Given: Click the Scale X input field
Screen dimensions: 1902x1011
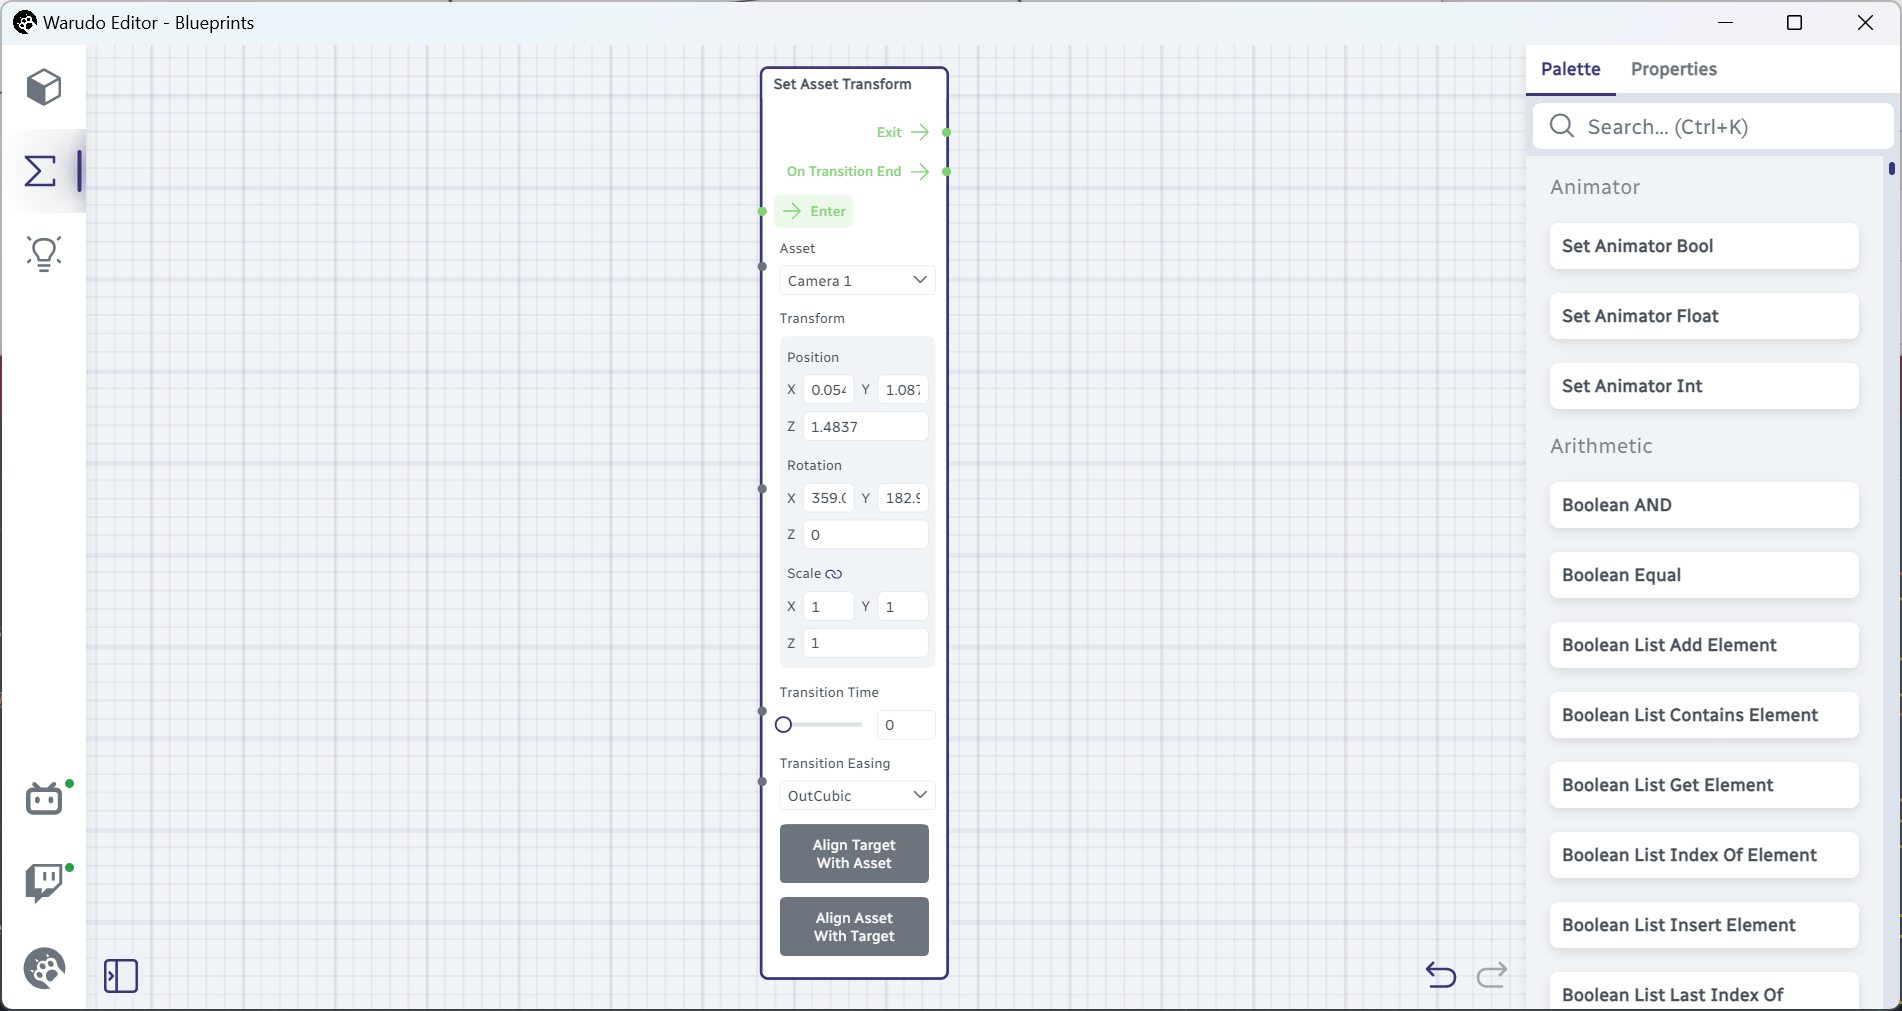Looking at the screenshot, I should pyautogui.click(x=829, y=606).
